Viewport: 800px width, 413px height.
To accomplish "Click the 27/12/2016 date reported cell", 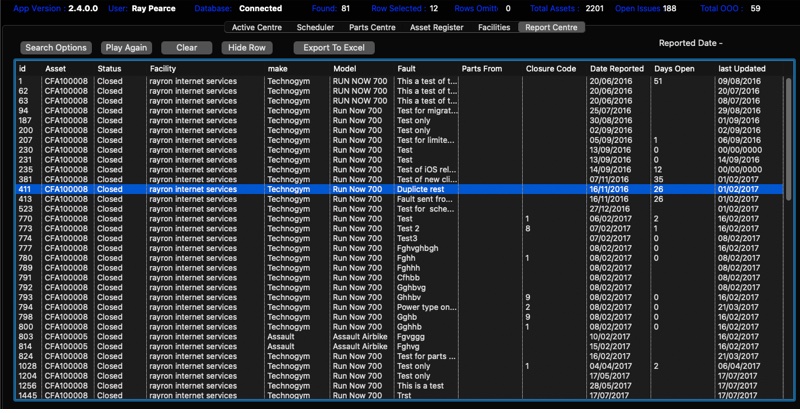I will [x=611, y=209].
